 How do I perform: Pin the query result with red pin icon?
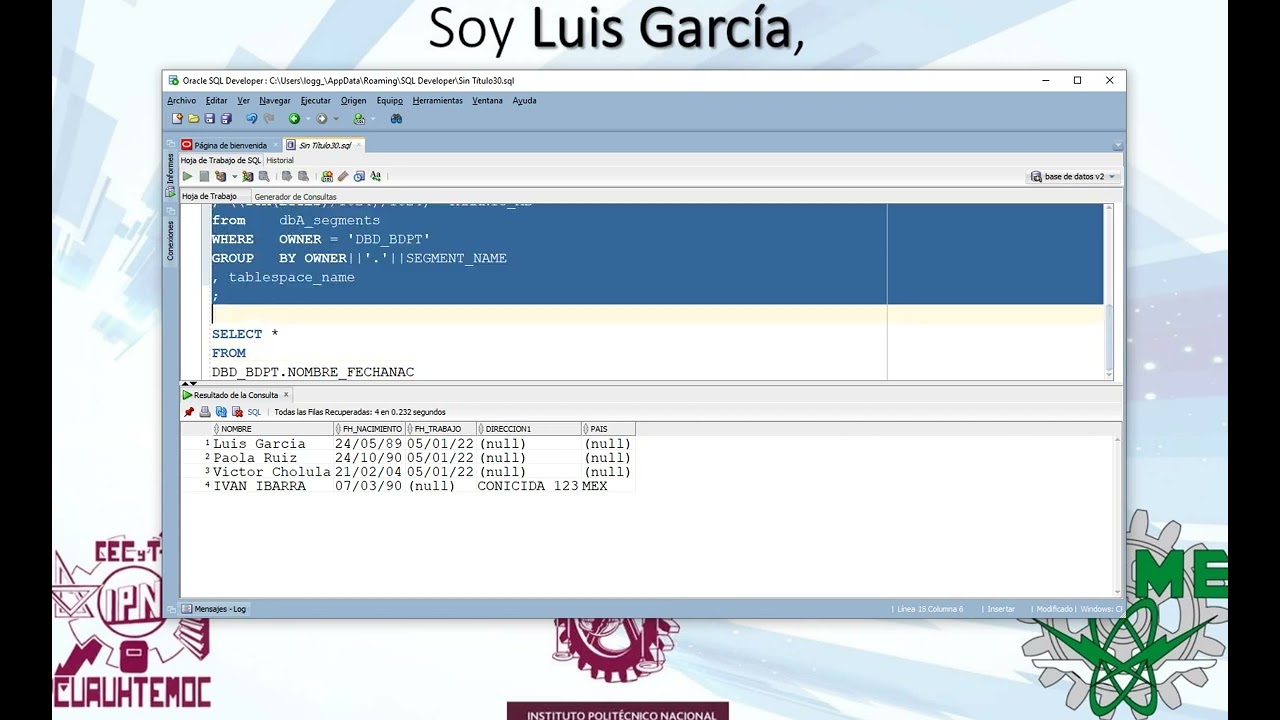pyautogui.click(x=189, y=412)
